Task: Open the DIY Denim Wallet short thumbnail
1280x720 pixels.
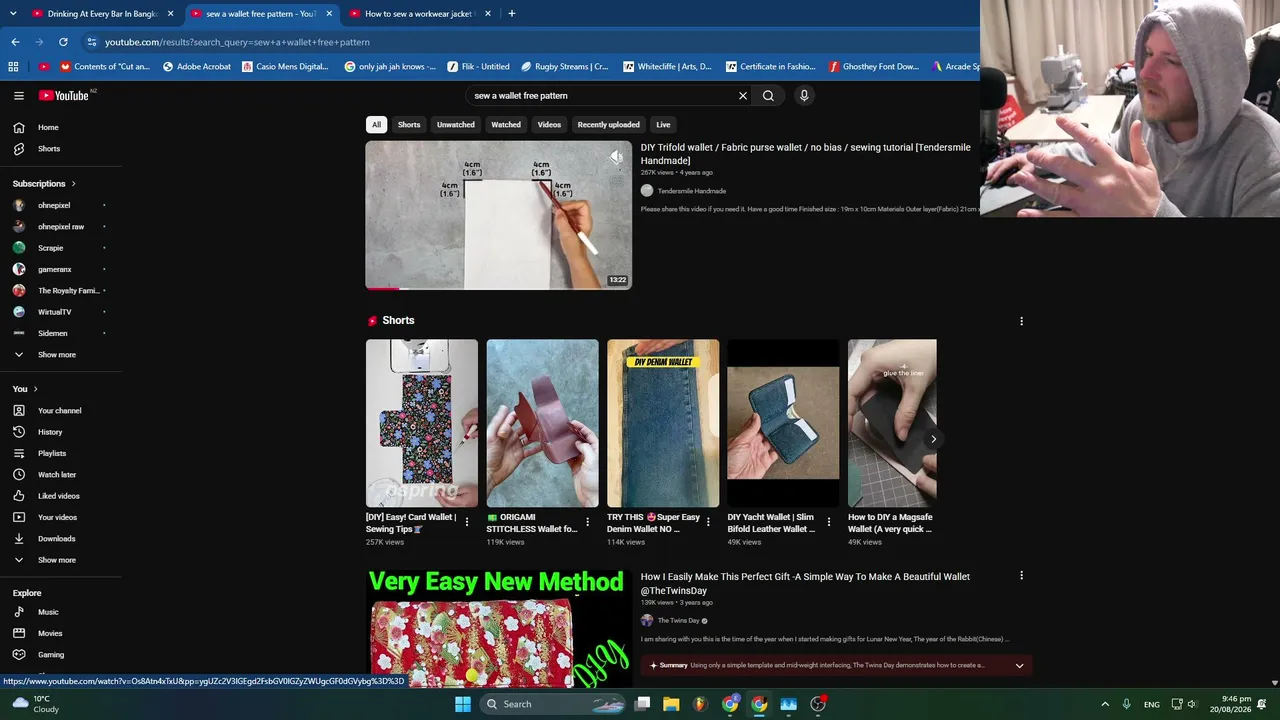Action: (x=663, y=423)
